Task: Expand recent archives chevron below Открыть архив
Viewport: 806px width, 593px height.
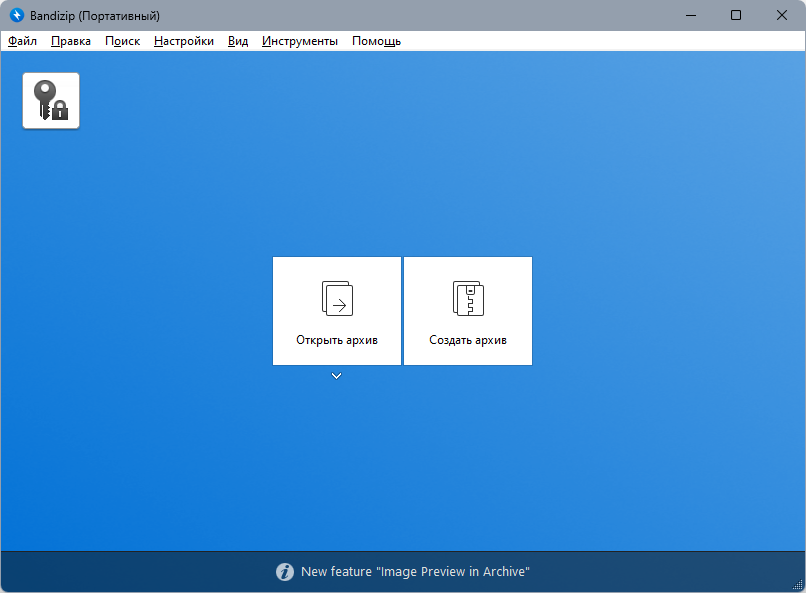Action: pyautogui.click(x=337, y=376)
